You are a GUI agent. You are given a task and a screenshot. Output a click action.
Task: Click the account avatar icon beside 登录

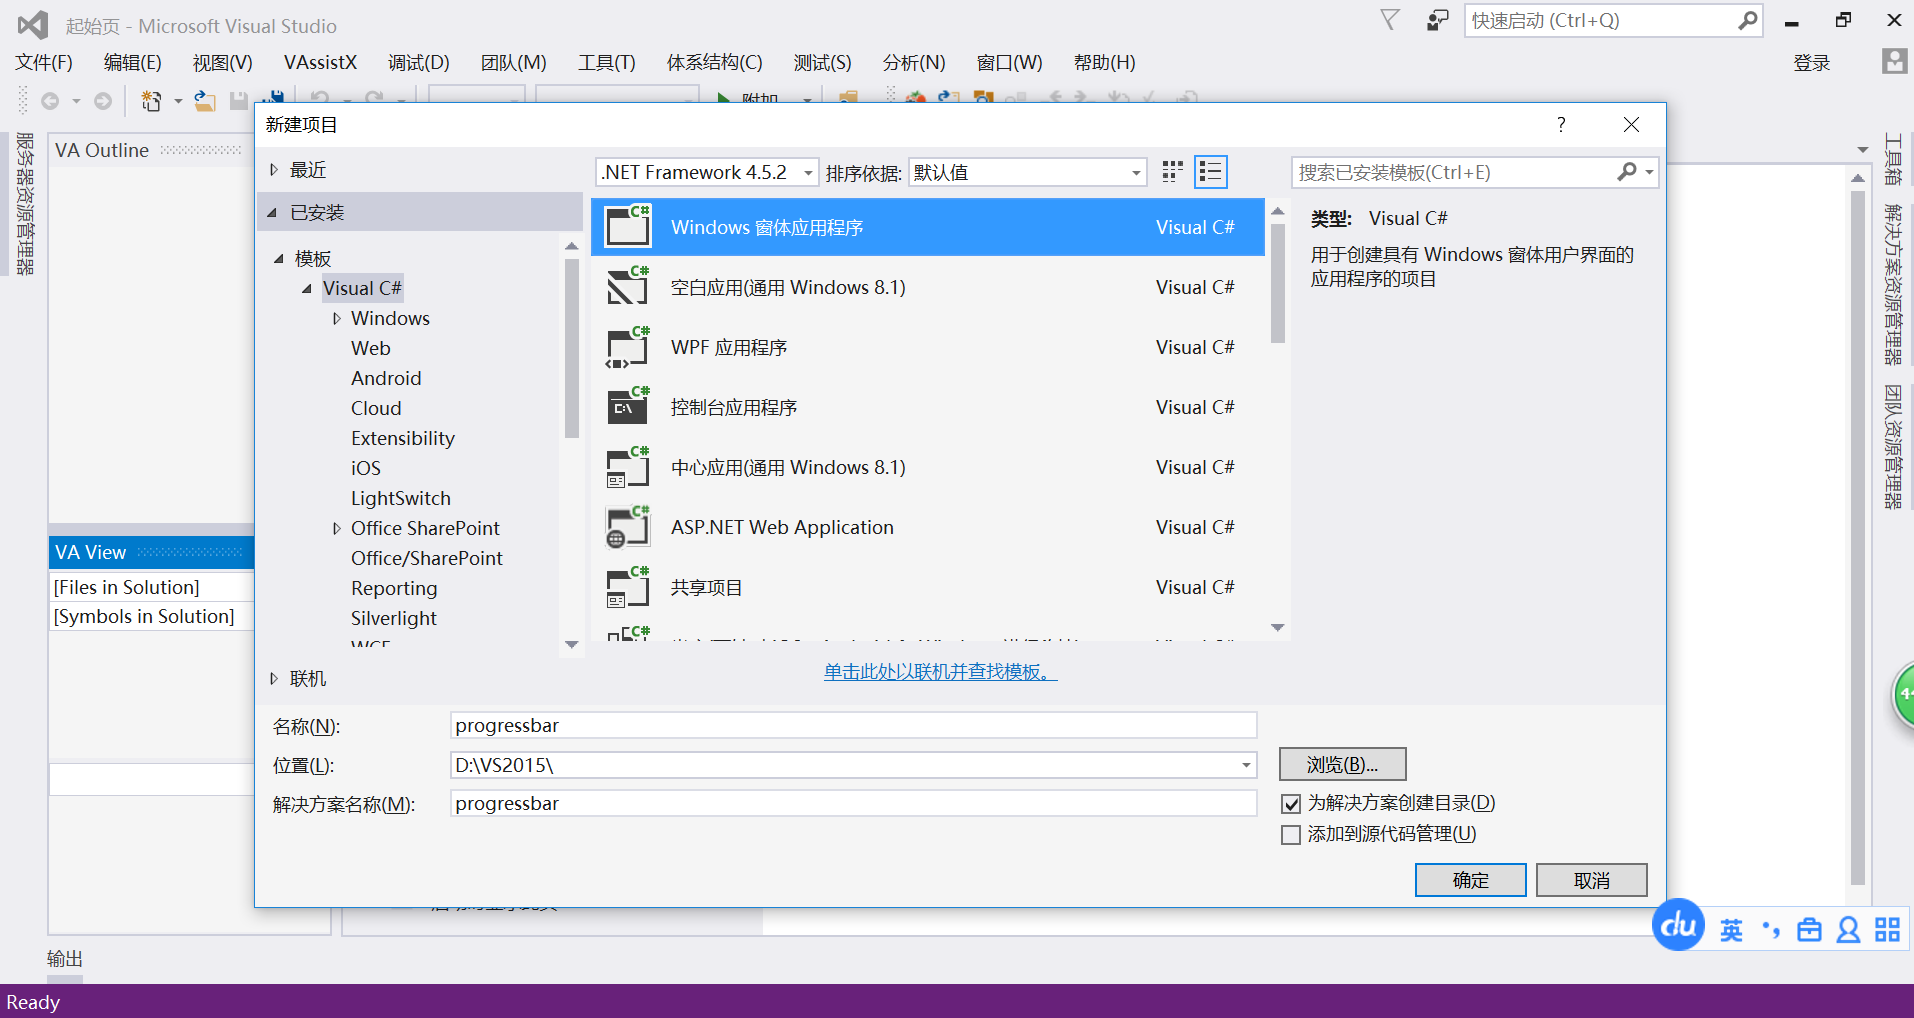coord(1894,61)
